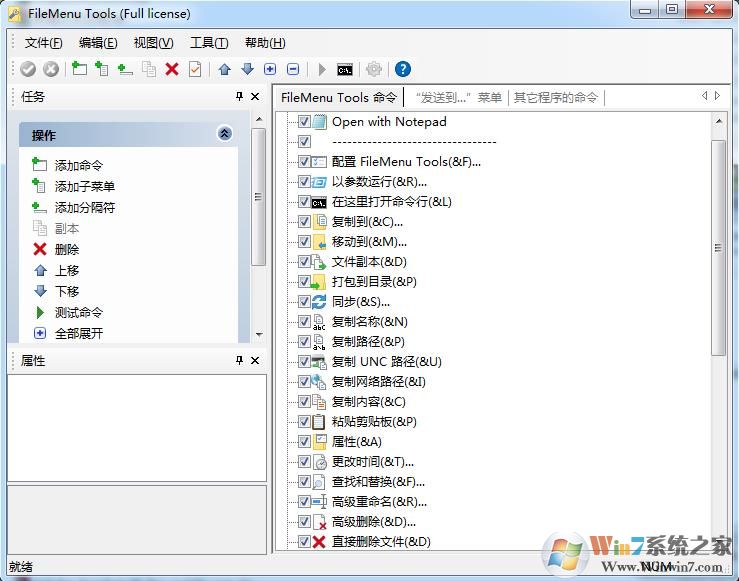
Task: Click task panel scrollbar down arrow
Action: click(x=259, y=334)
